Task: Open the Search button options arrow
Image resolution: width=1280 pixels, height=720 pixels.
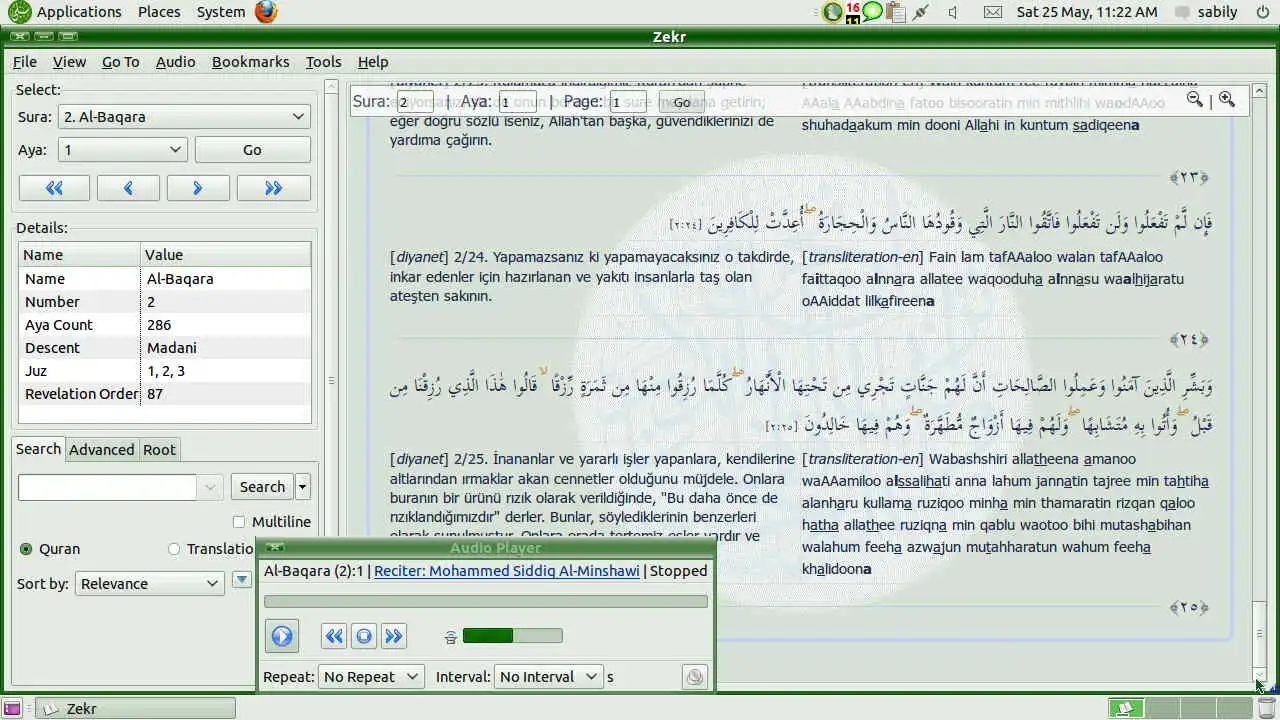Action: click(x=303, y=487)
